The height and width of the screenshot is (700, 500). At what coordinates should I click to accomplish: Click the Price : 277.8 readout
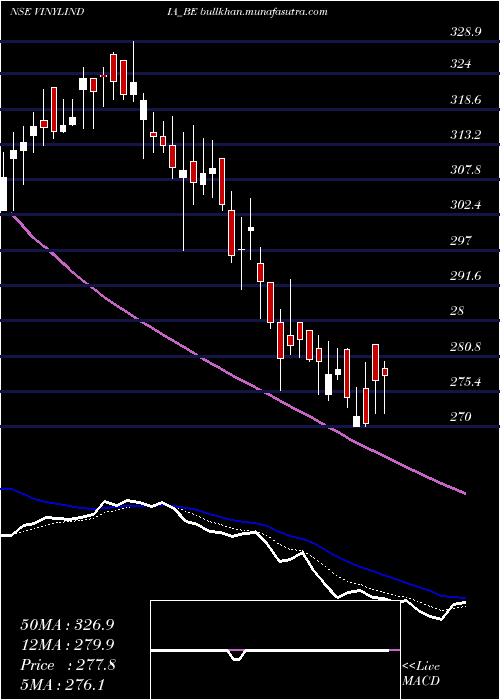(x=68, y=665)
